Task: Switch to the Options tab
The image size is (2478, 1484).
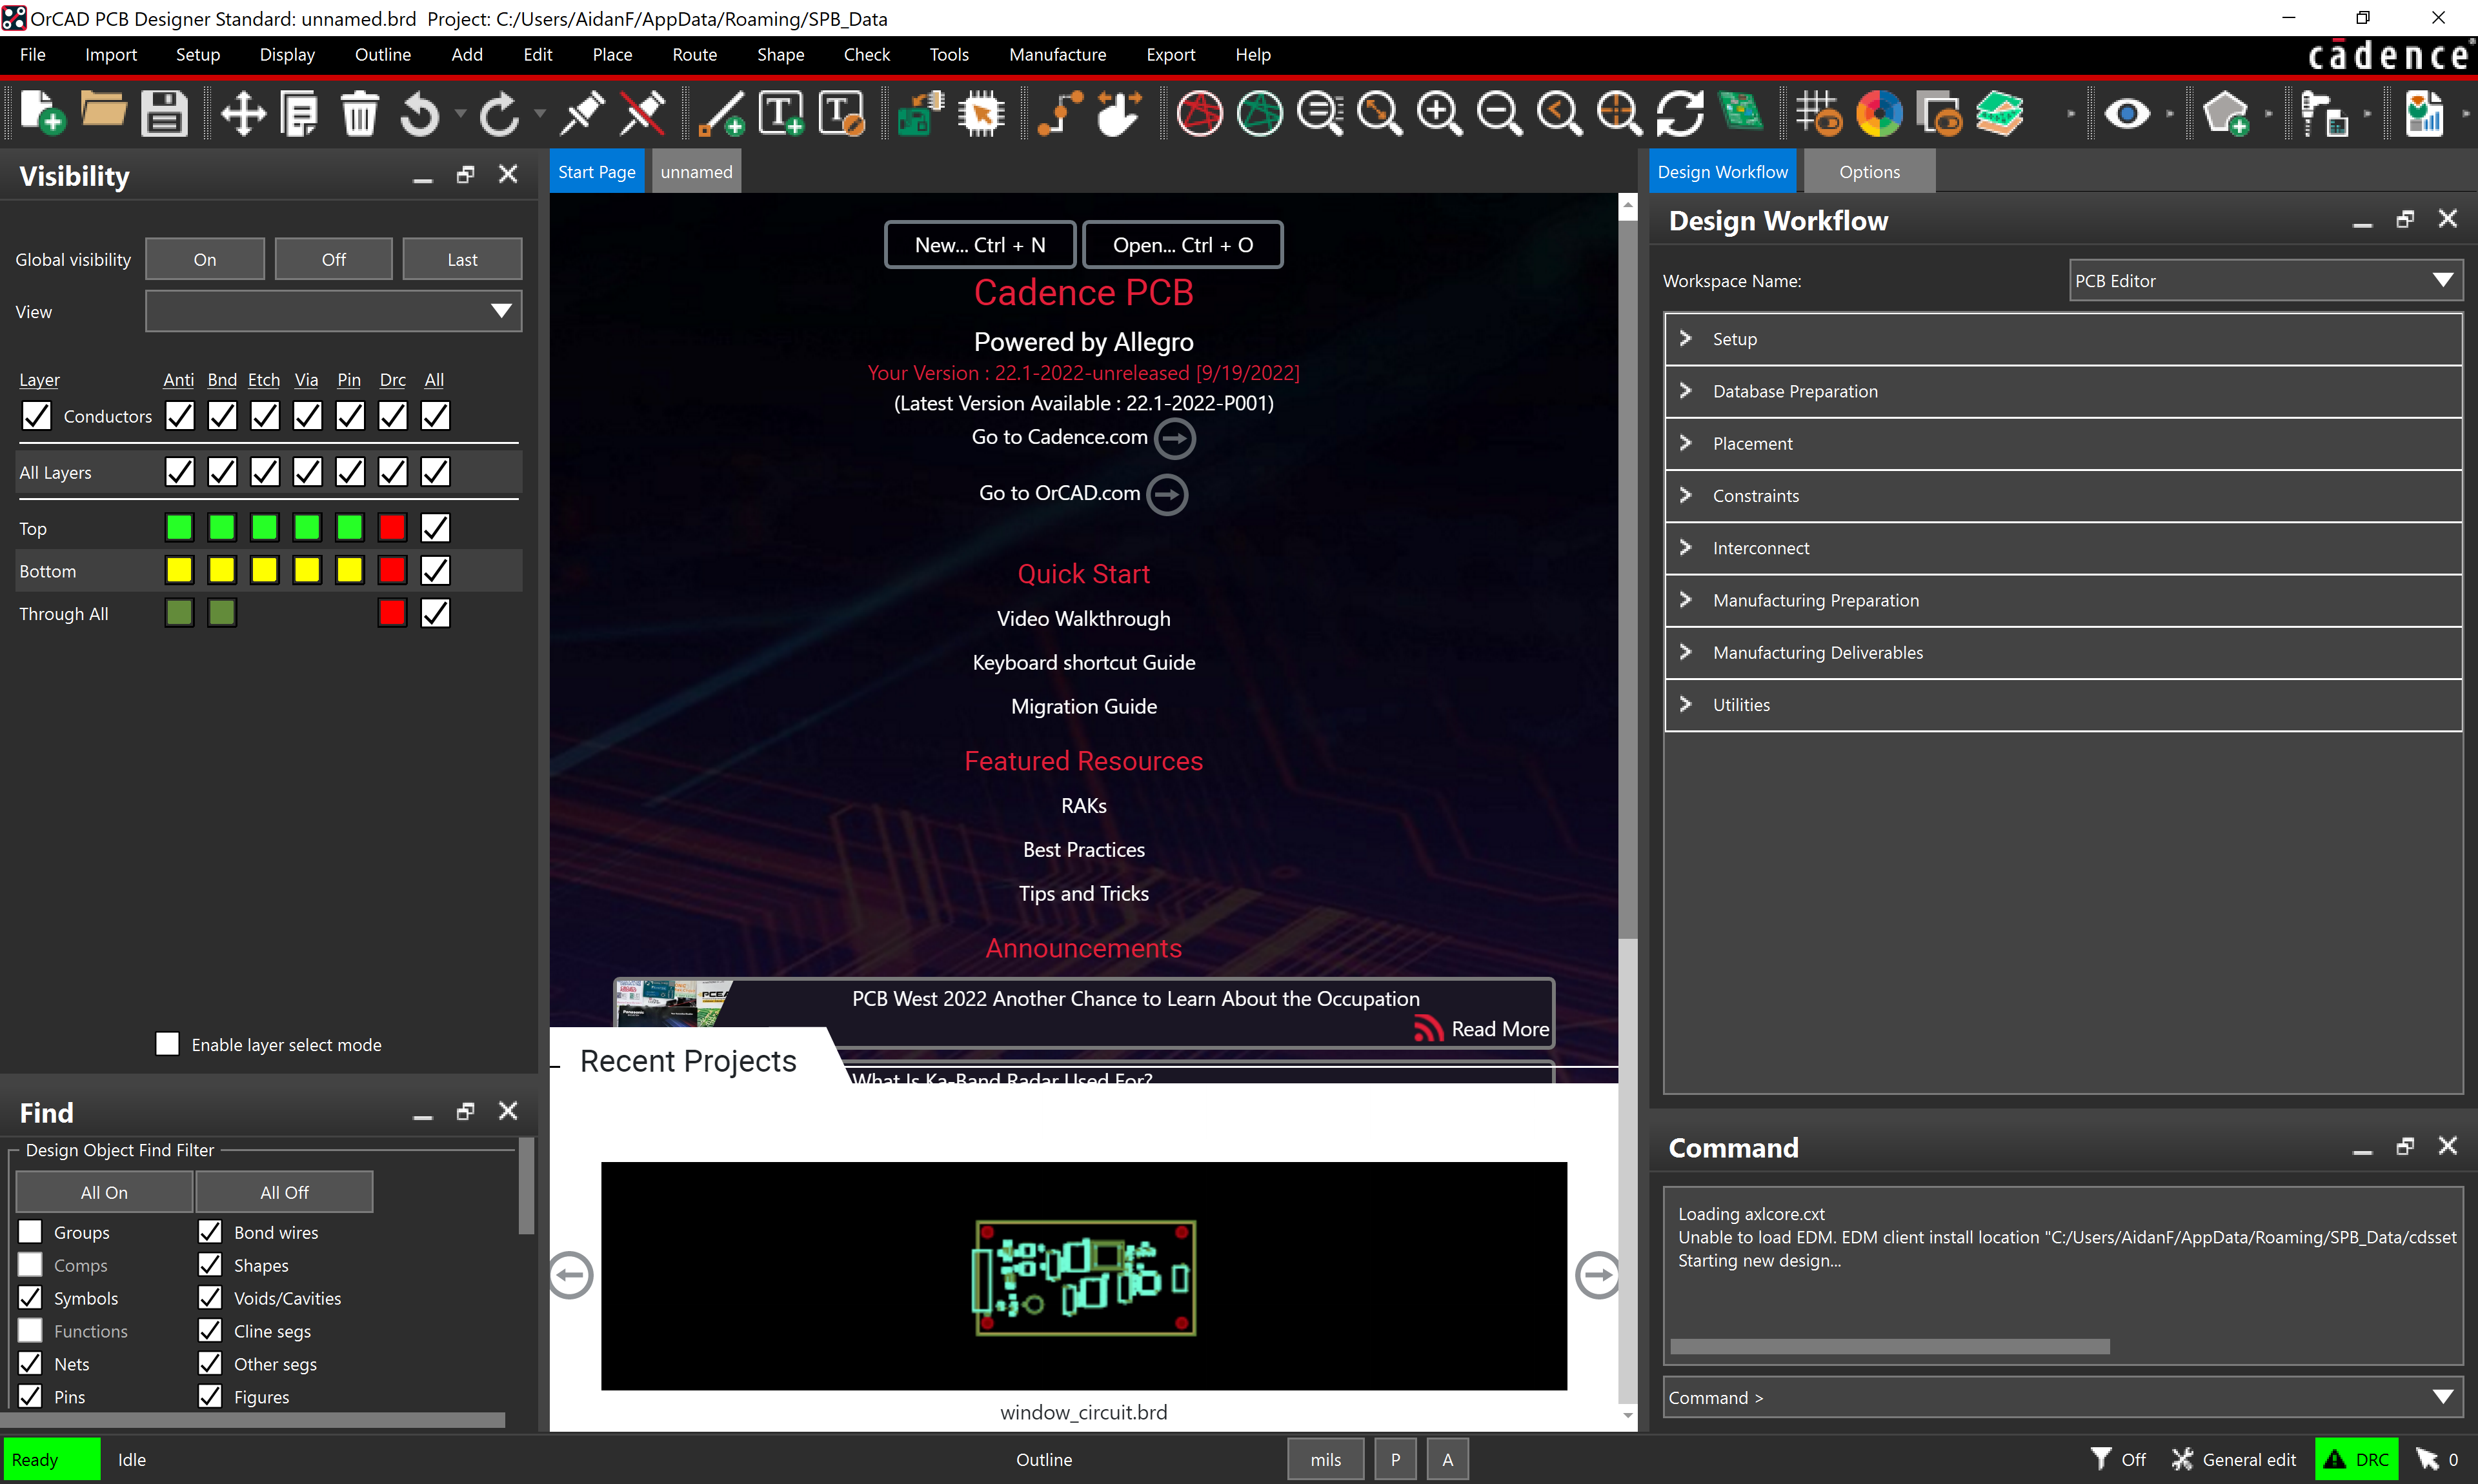Action: point(1869,171)
